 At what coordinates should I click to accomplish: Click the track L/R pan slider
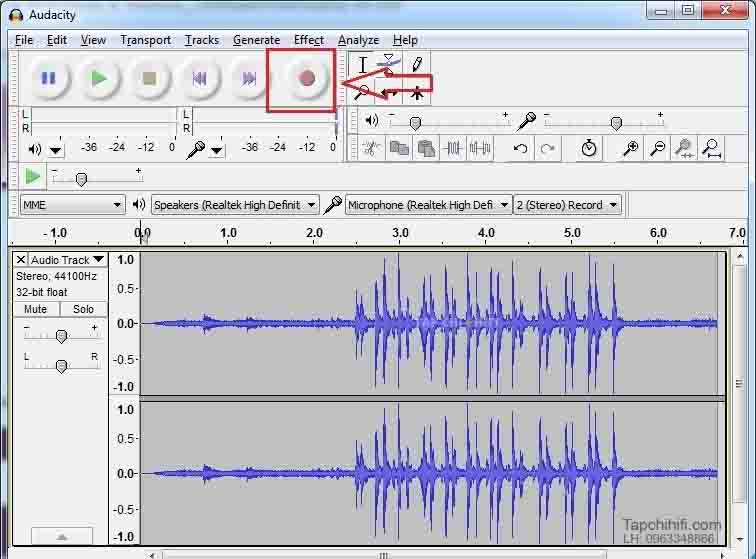(x=61, y=366)
